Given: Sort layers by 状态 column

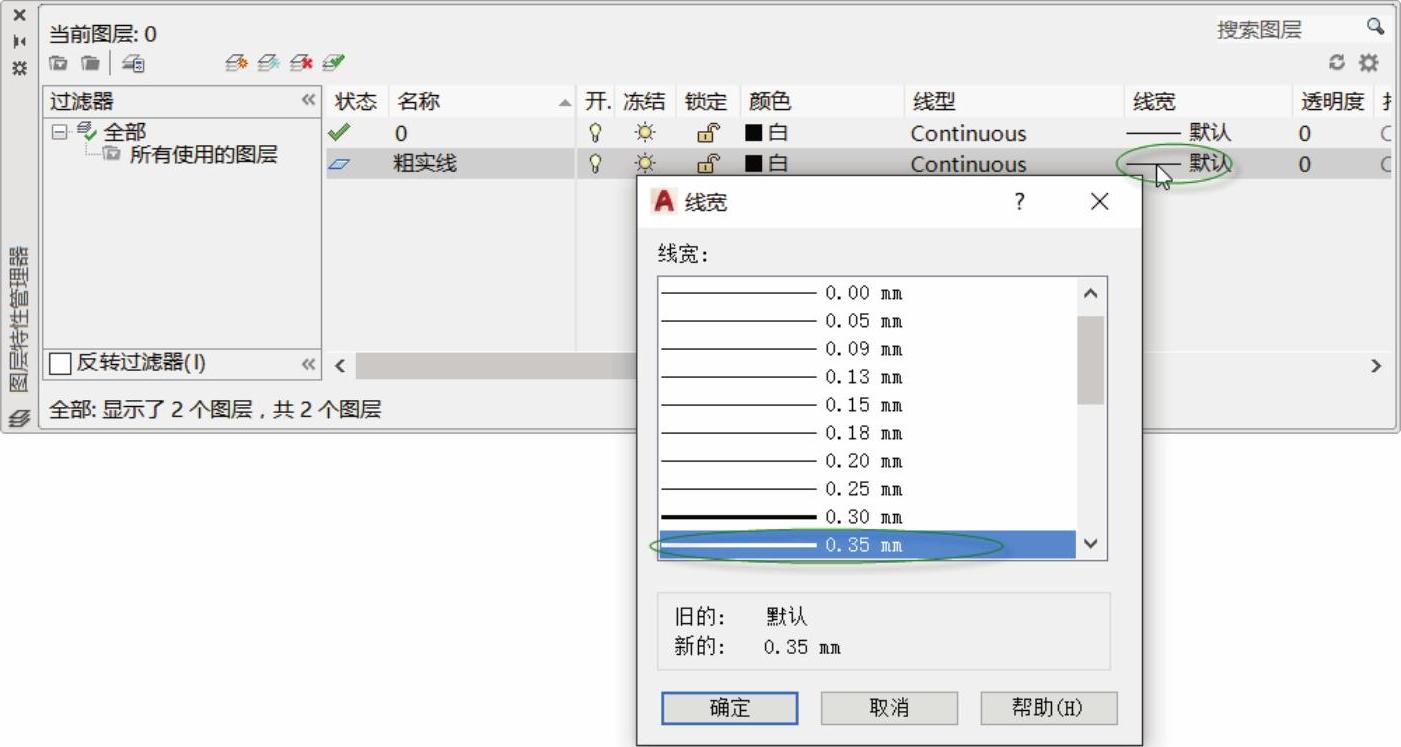Looking at the screenshot, I should click(355, 101).
